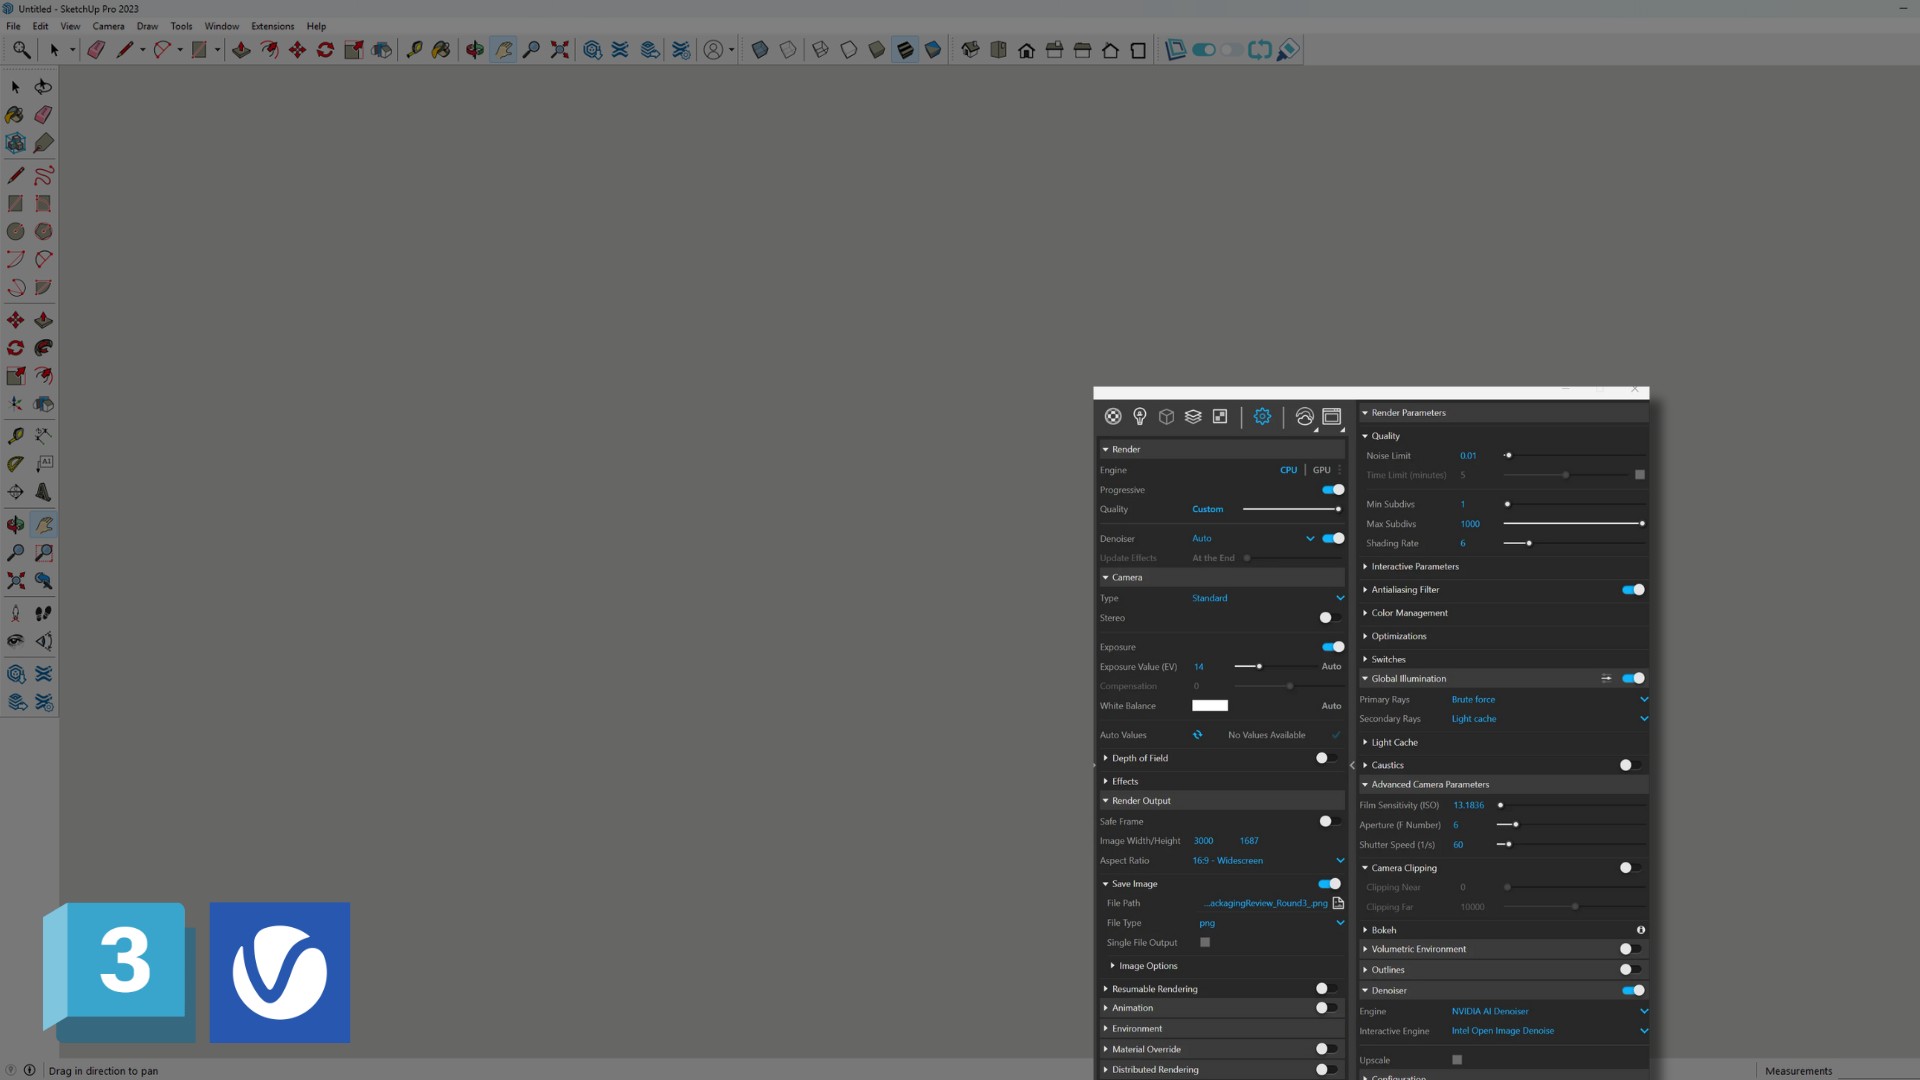Disable the Progressive rendering toggle
Image resolution: width=1920 pixels, height=1080 pixels.
[x=1331, y=489]
